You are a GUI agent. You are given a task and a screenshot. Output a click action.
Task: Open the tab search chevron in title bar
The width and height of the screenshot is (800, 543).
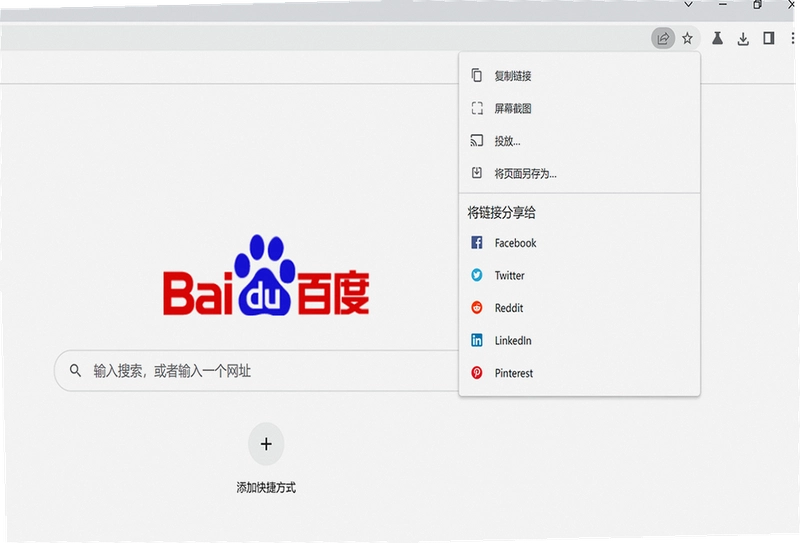pyautogui.click(x=688, y=5)
